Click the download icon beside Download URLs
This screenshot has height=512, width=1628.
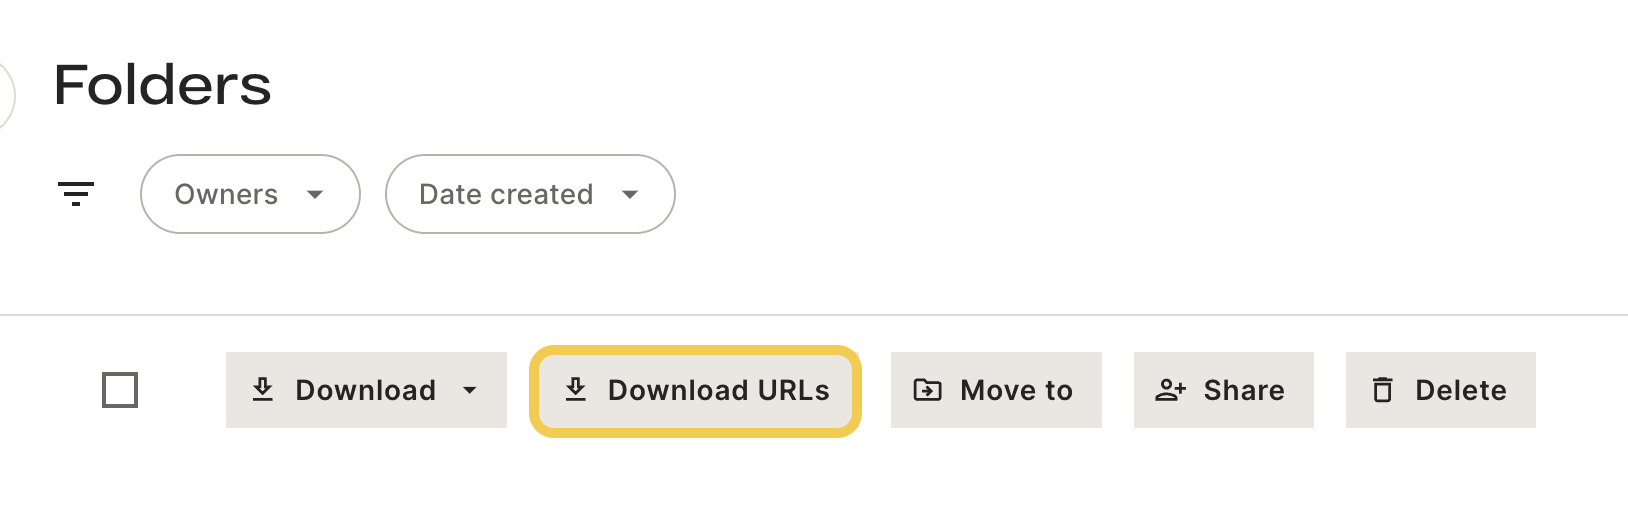576,389
